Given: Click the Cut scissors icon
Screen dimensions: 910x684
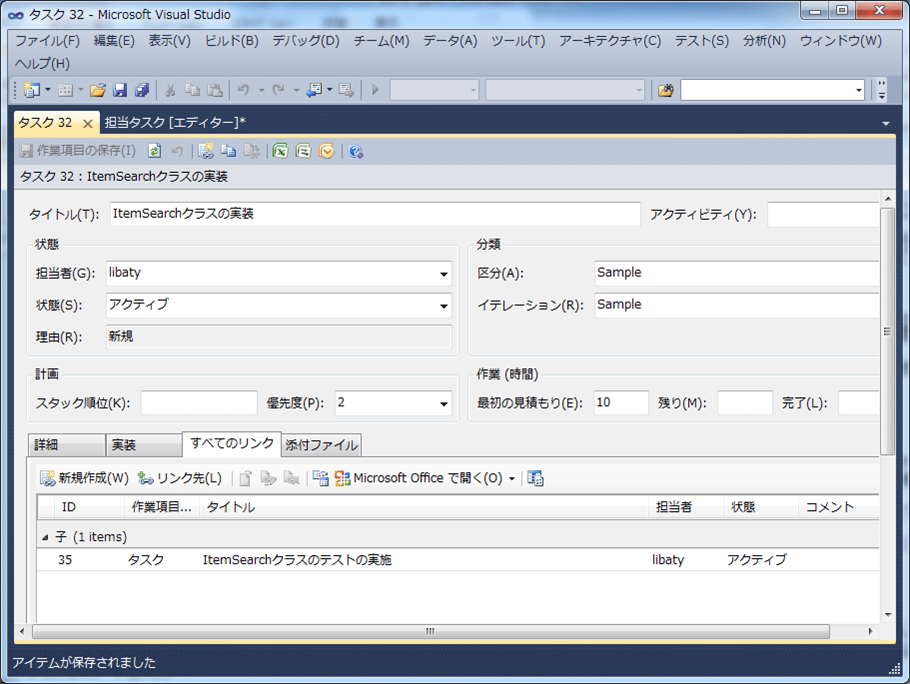Looking at the screenshot, I should (170, 90).
